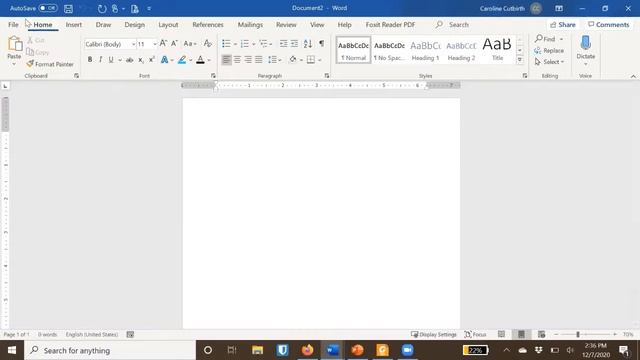This screenshot has width=640, height=360.
Task: Toggle Superscript formatting
Action: pyautogui.click(x=151, y=60)
